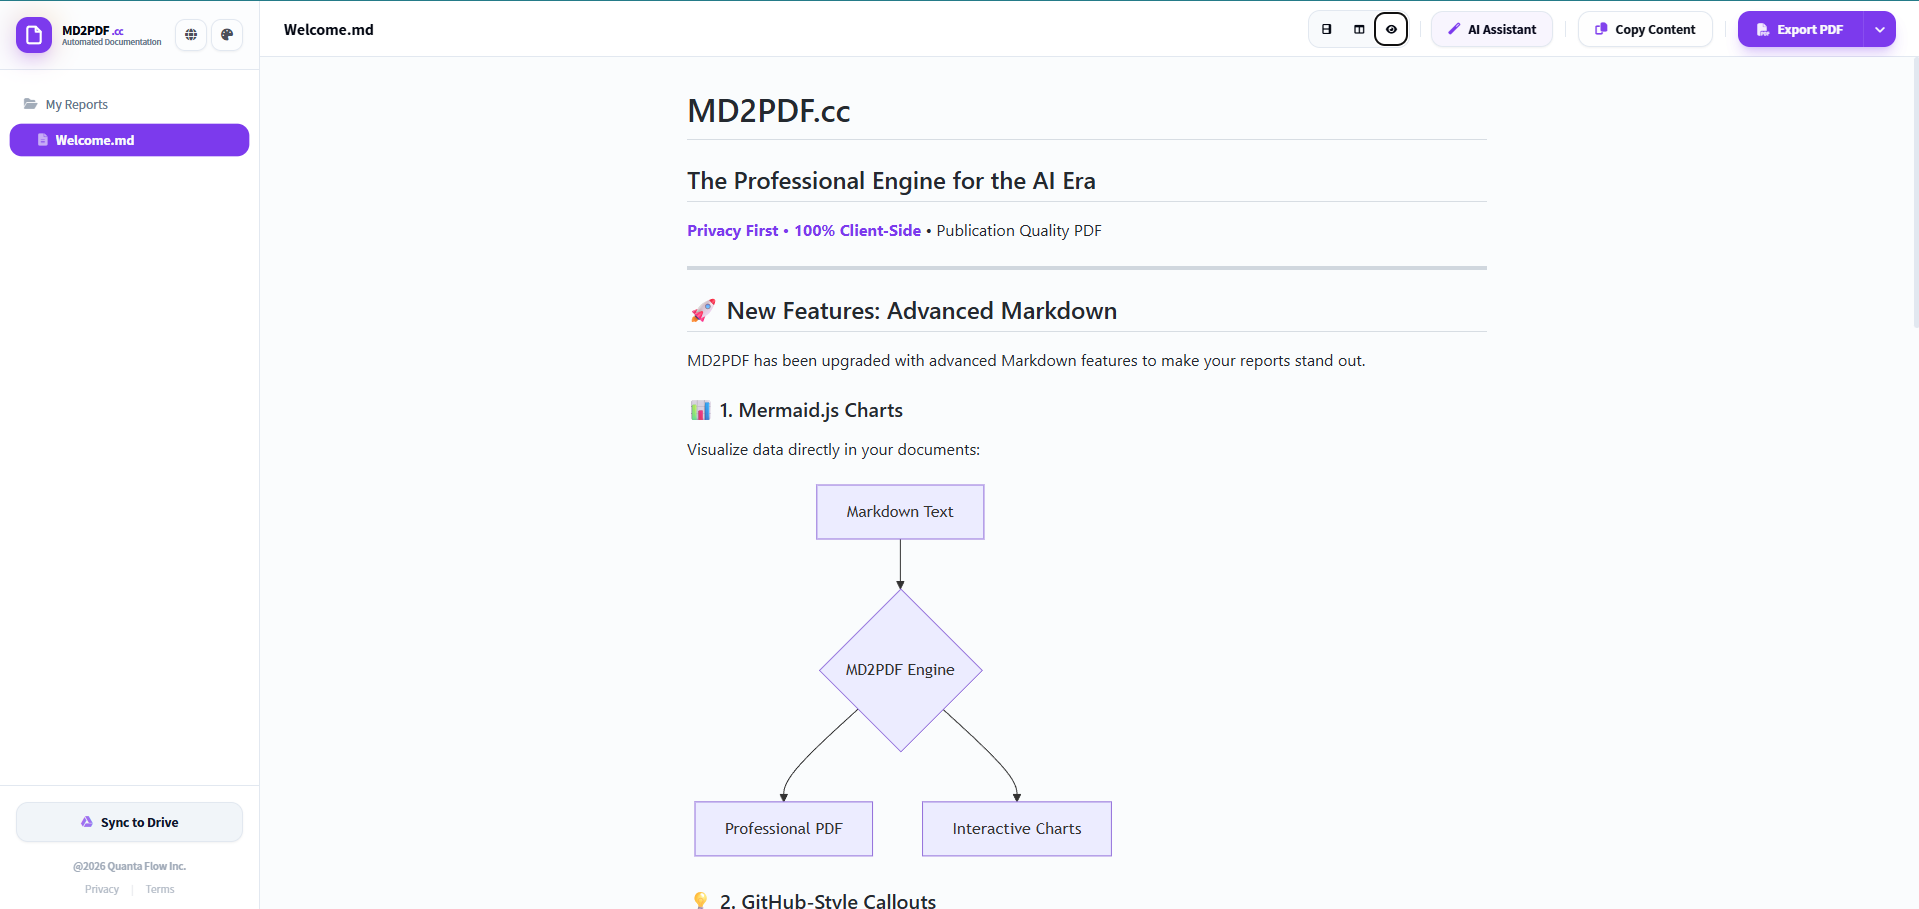Click the MD2PDF Engine diamond node
The image size is (1919, 909).
pos(900,670)
